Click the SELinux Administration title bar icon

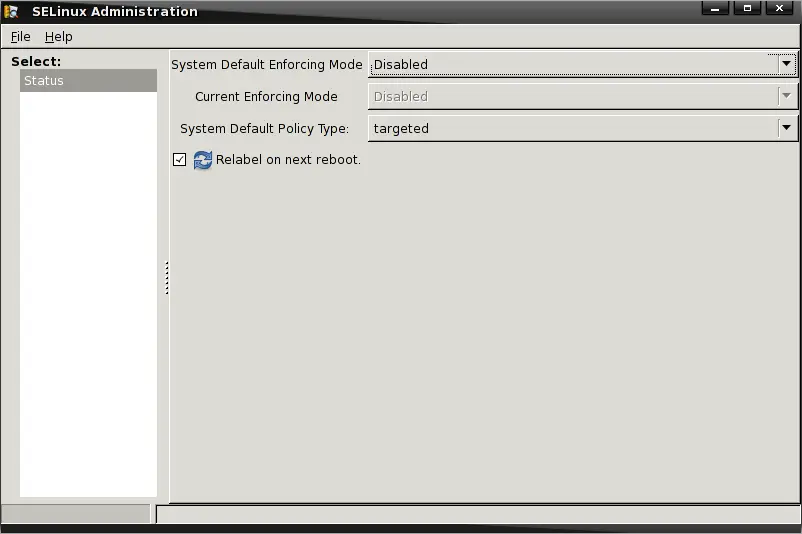(x=11, y=11)
